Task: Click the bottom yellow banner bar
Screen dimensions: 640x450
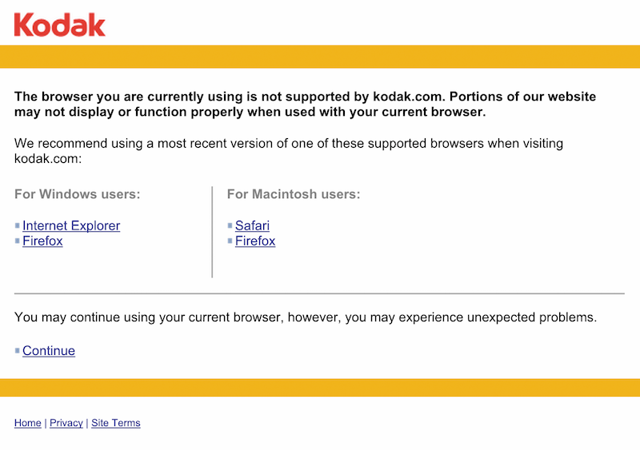Action: [x=320, y=388]
